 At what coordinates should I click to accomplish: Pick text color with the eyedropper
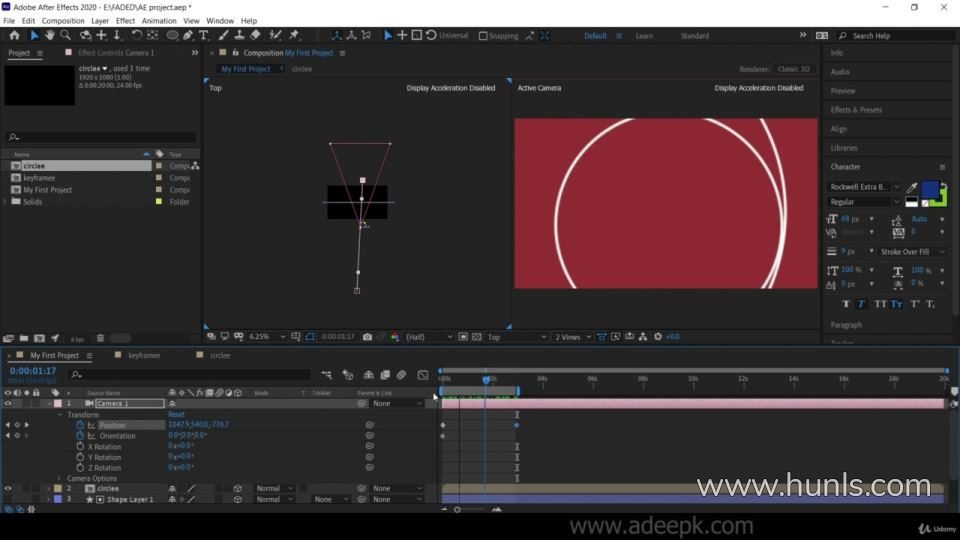click(x=911, y=187)
